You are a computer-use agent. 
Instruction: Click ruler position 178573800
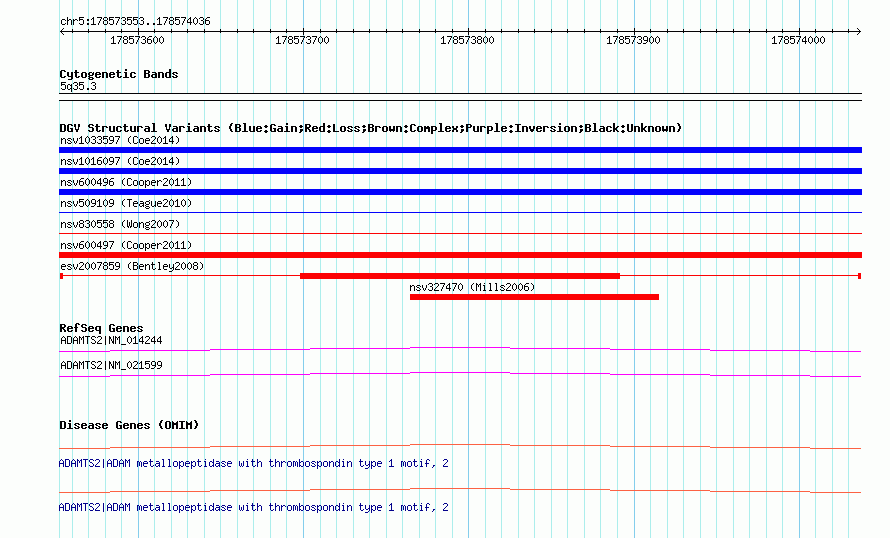coord(467,40)
